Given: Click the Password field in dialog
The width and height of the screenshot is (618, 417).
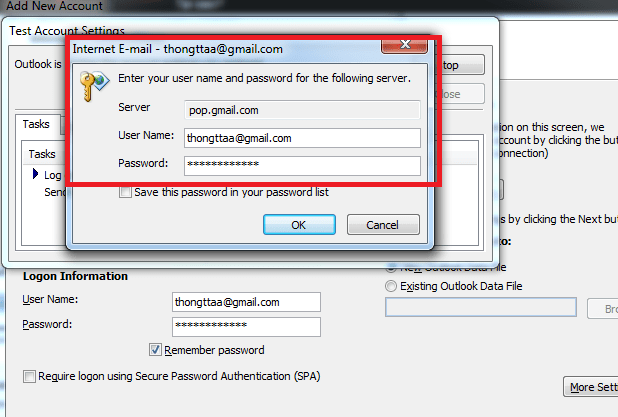Looking at the screenshot, I should (302, 166).
